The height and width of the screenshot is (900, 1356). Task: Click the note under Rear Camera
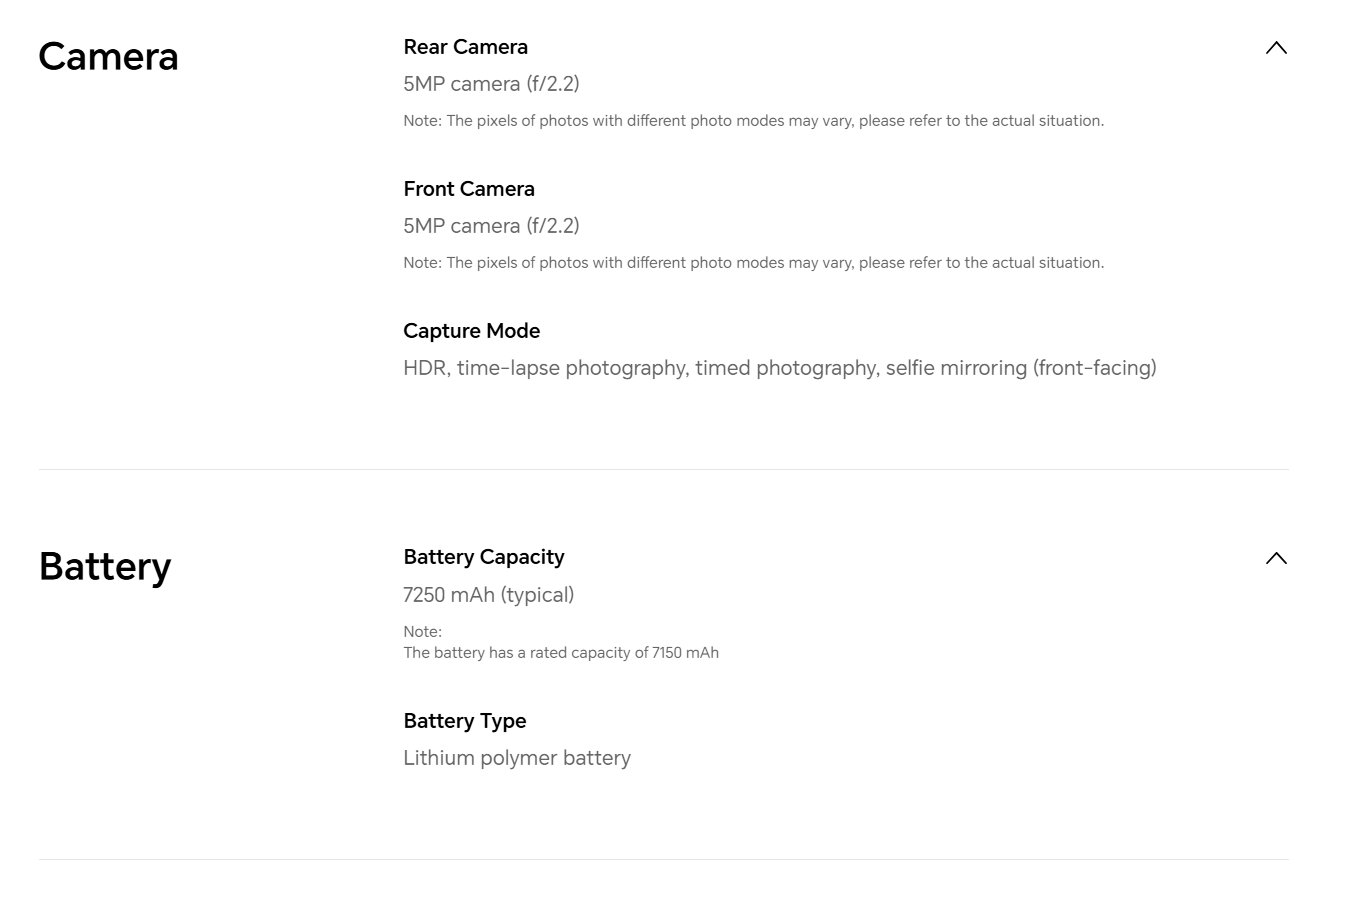(x=753, y=121)
